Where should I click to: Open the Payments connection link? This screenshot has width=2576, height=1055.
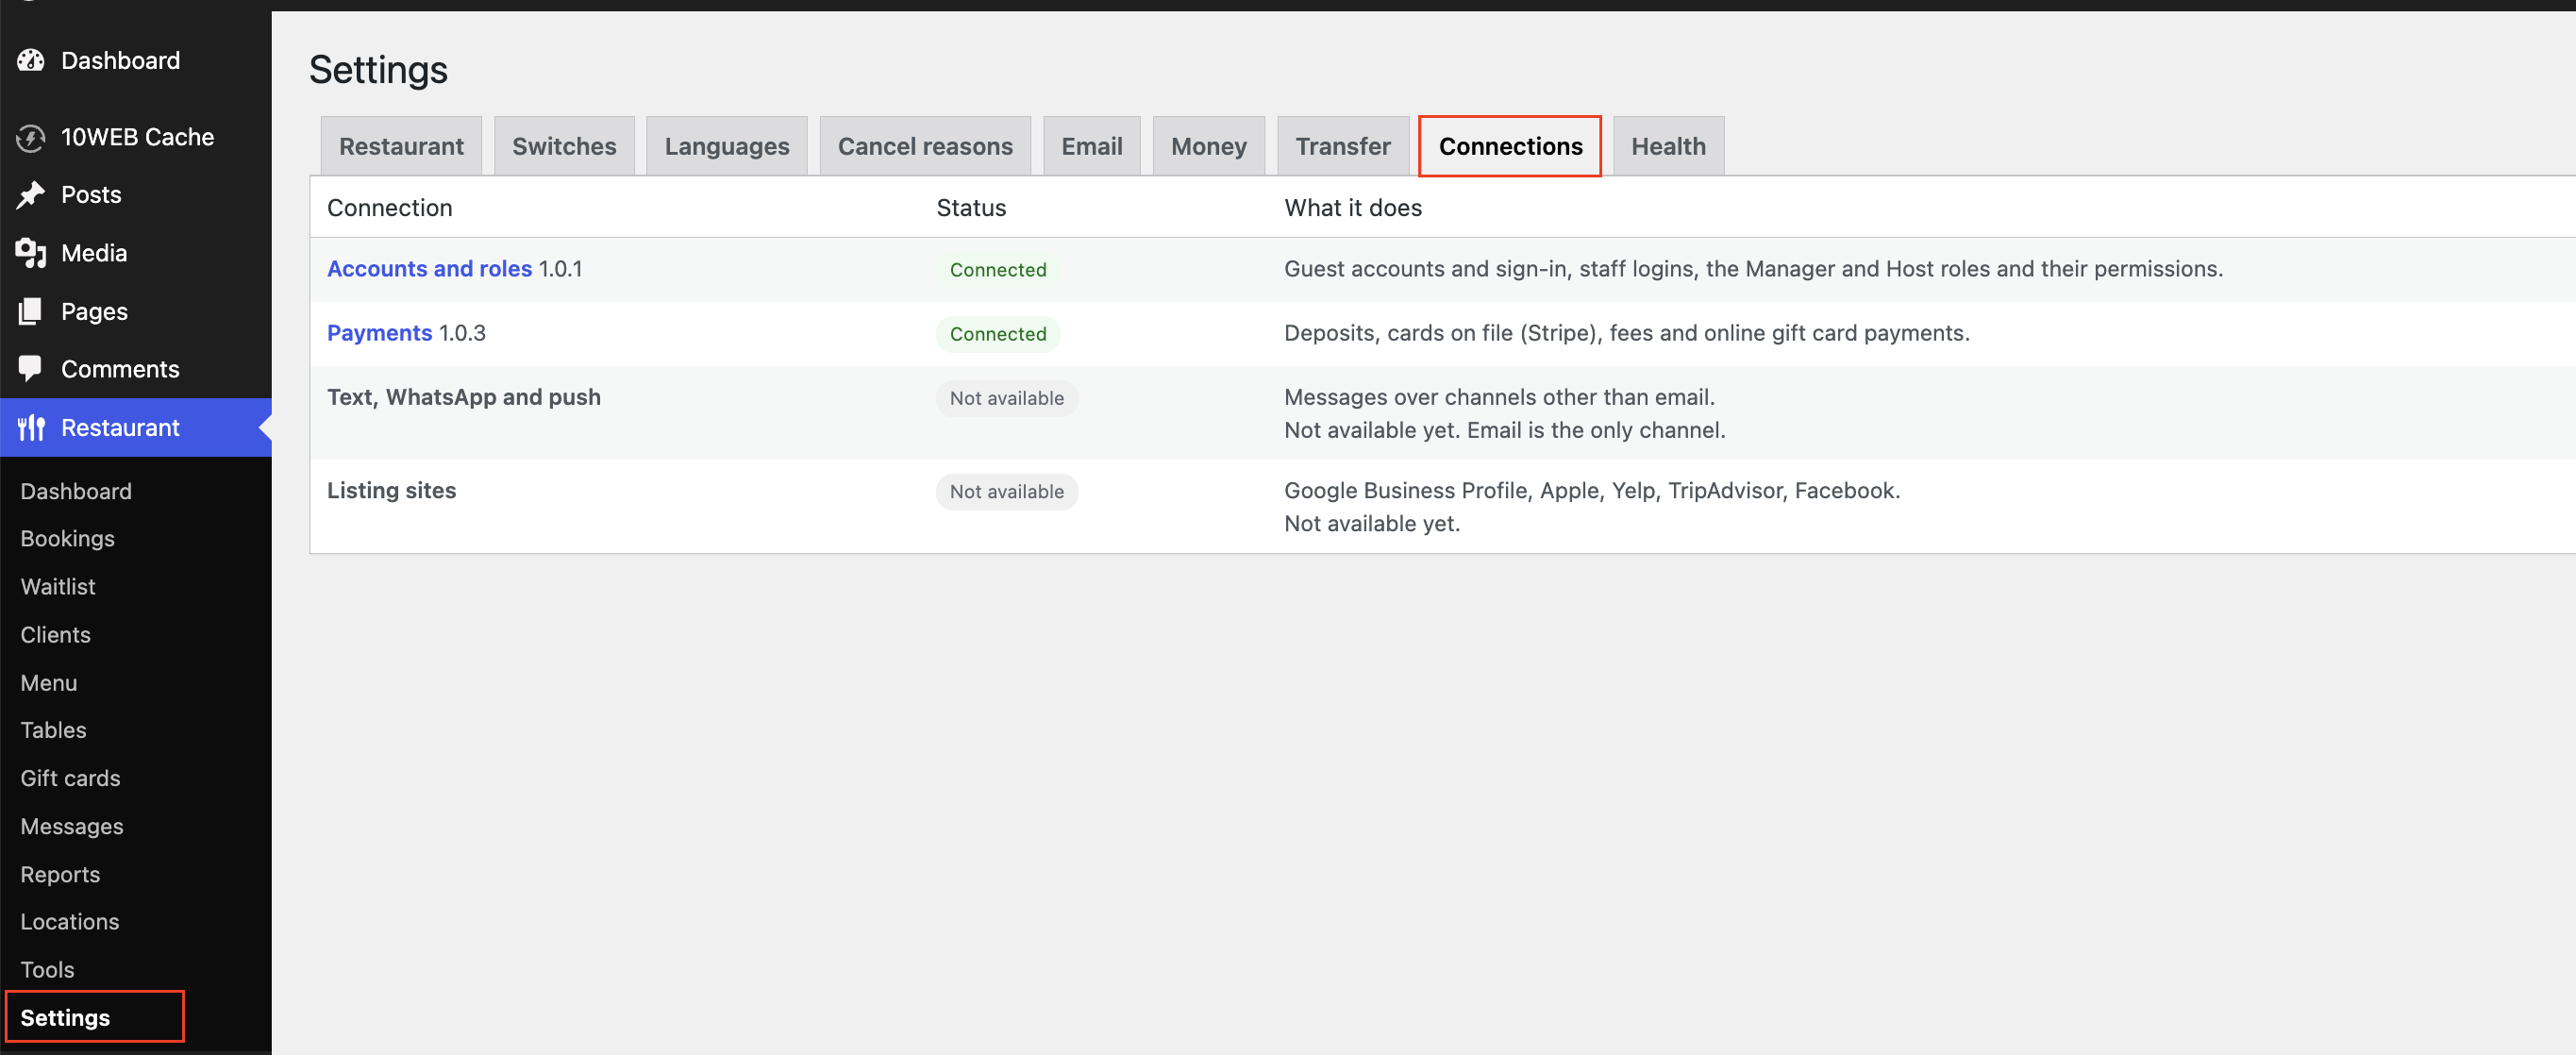click(x=379, y=333)
